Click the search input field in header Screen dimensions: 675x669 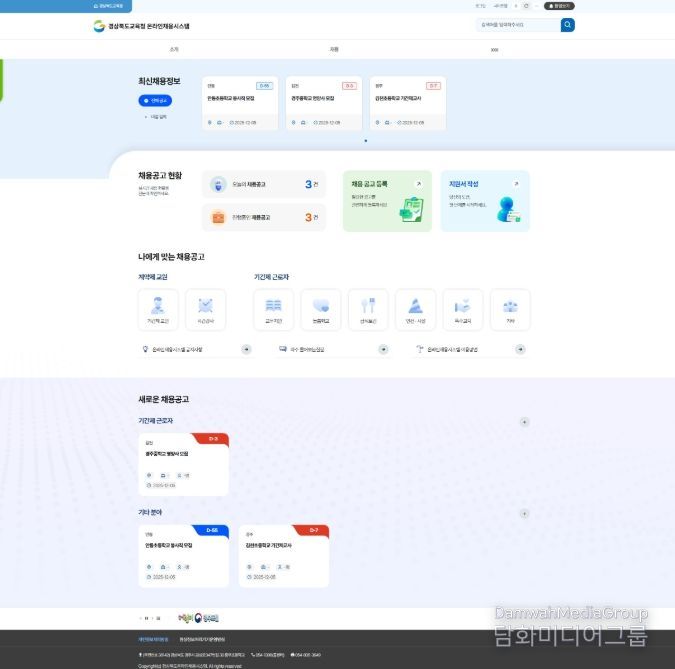[517, 25]
